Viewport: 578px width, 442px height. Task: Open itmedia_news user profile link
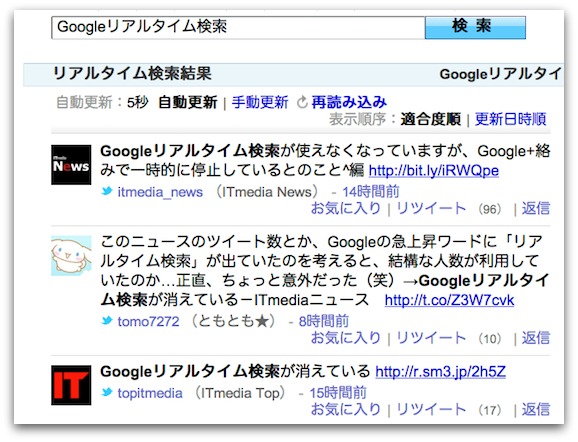(x=160, y=192)
